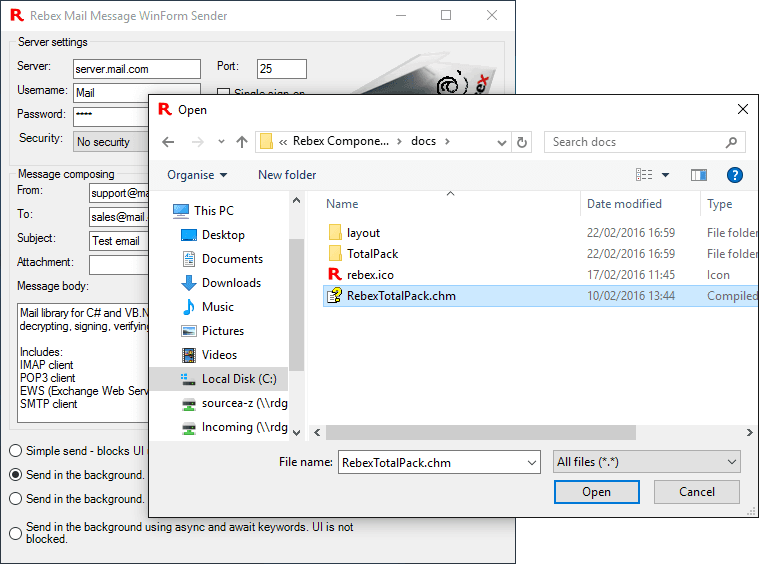
Task: Click the chevron after Rebex Compone... in path
Action: point(399,141)
